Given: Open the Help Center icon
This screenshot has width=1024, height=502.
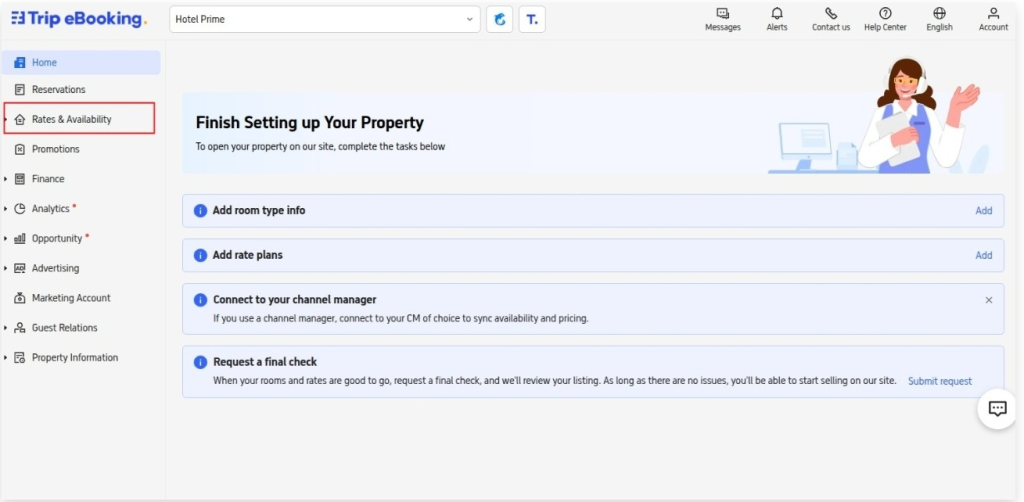Looking at the screenshot, I should click(x=885, y=14).
